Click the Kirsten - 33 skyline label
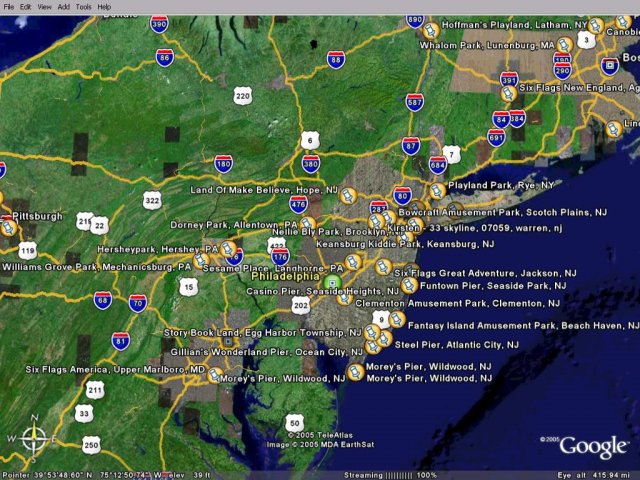This screenshot has width=640, height=480. (x=476, y=228)
